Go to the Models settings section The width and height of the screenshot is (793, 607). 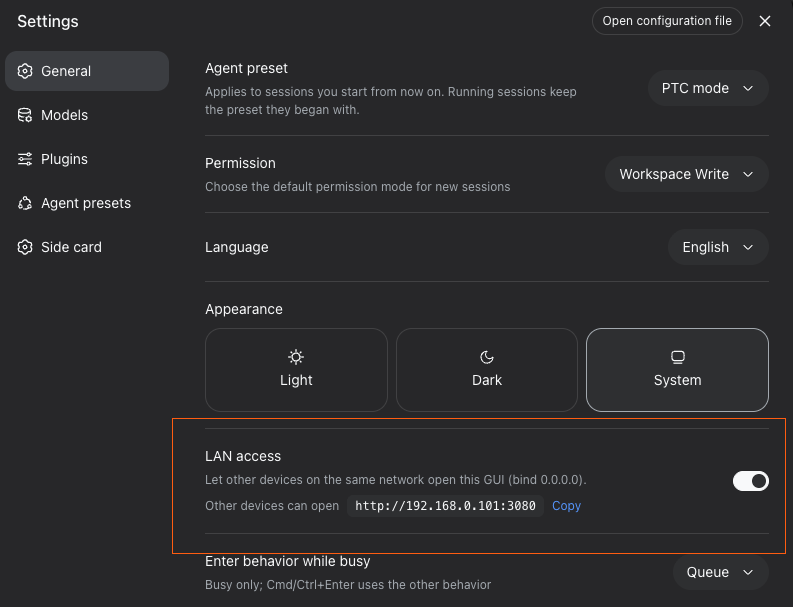[87, 115]
